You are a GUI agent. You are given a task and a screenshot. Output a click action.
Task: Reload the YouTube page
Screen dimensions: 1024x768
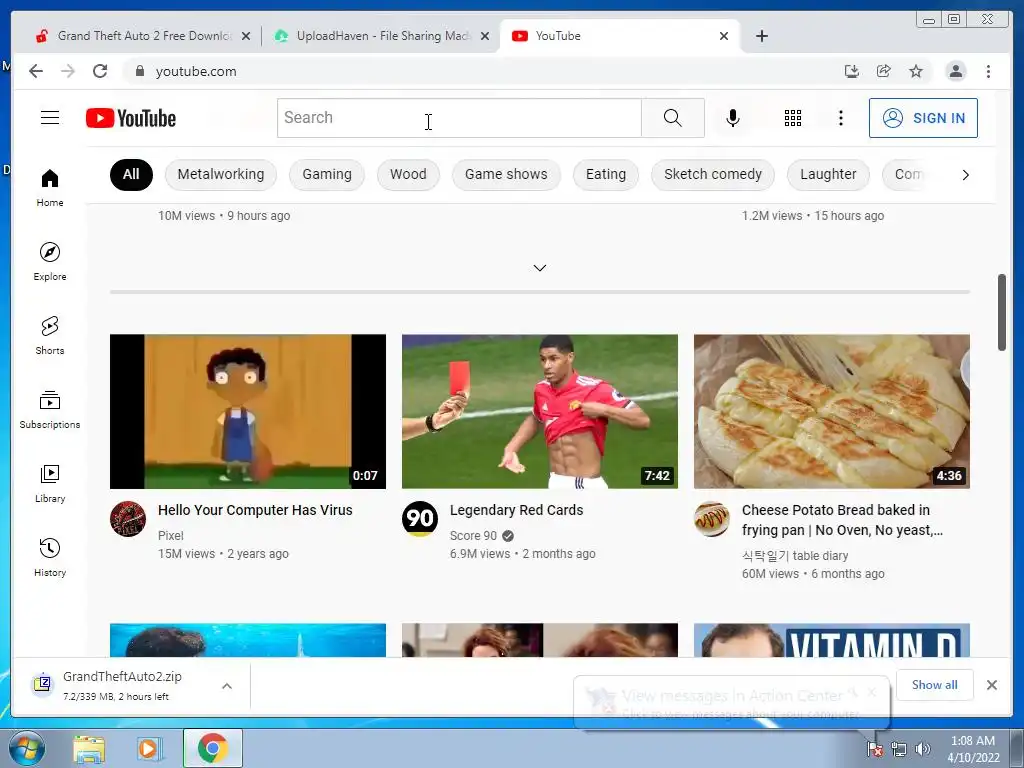(x=100, y=71)
